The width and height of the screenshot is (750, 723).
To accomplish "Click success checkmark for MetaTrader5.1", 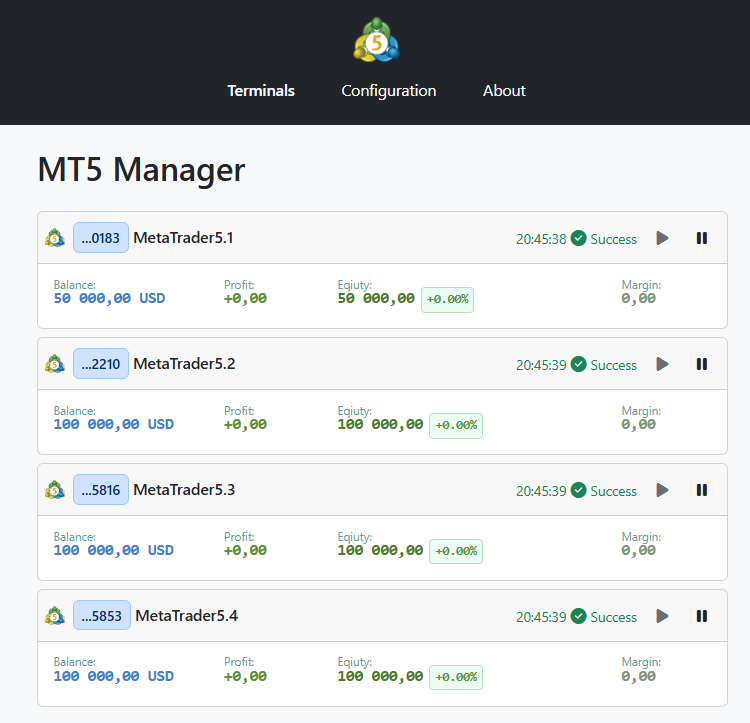I will coord(579,238).
